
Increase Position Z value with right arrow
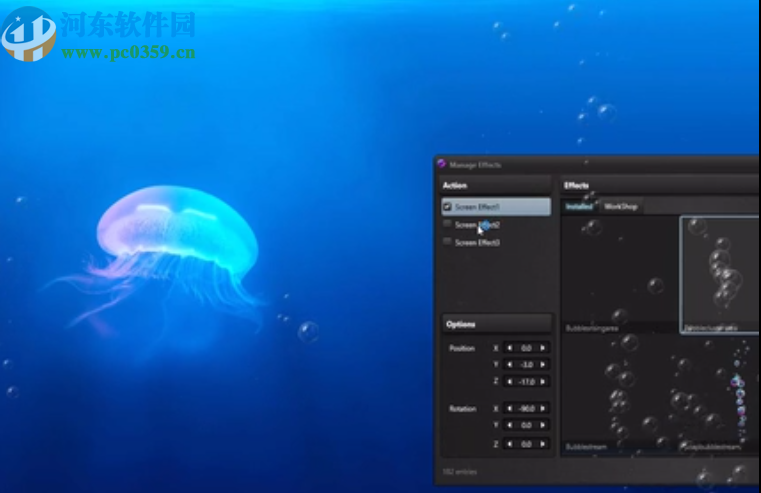[x=543, y=382]
